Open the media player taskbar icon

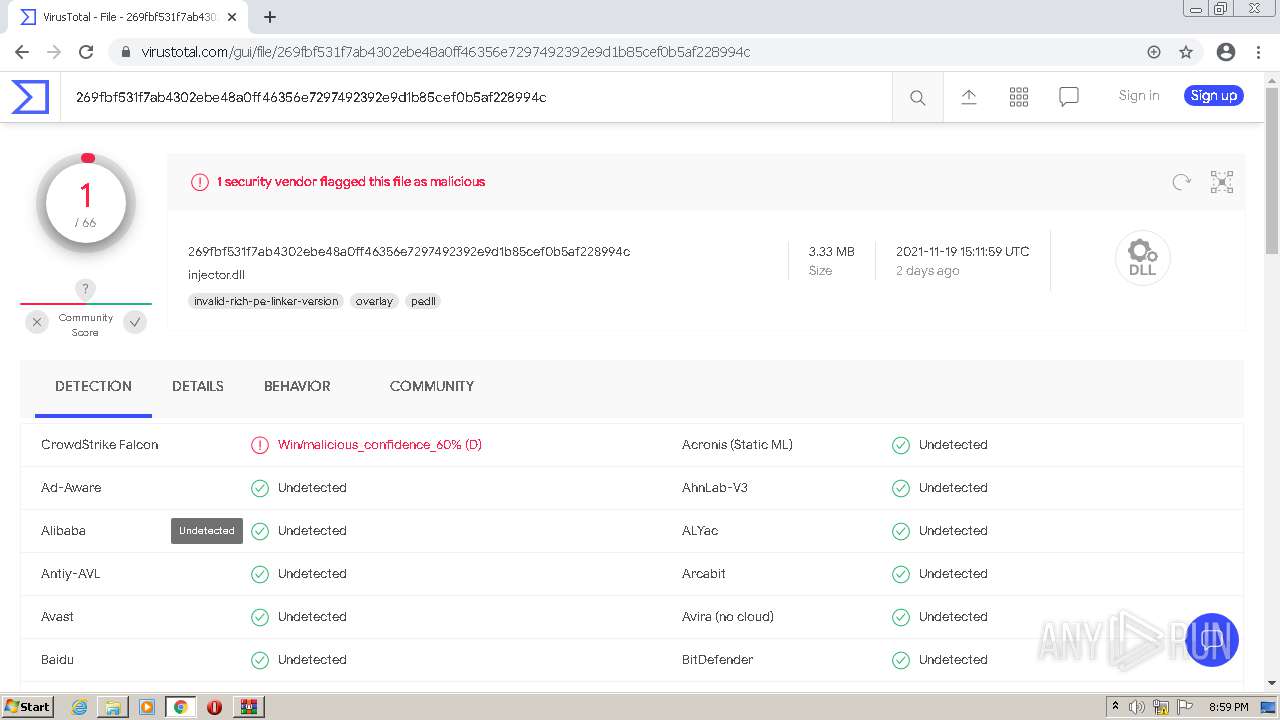click(147, 707)
